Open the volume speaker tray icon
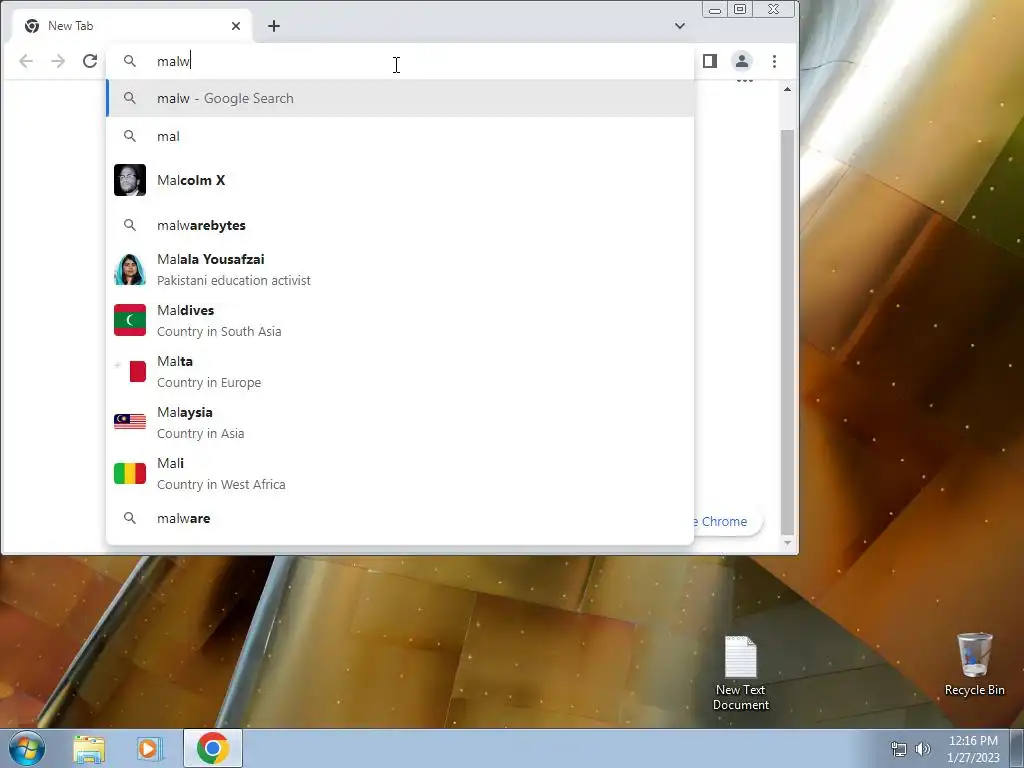Screen dimensions: 1024x768 point(923,749)
